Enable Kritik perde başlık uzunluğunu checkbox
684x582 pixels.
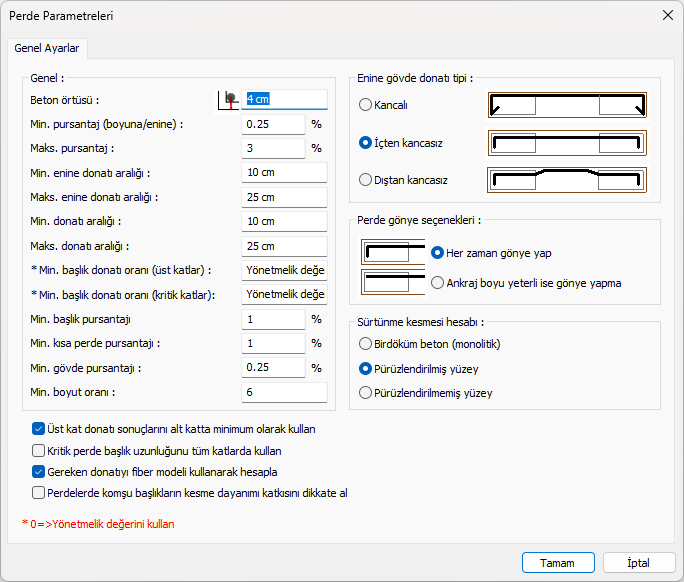39,451
